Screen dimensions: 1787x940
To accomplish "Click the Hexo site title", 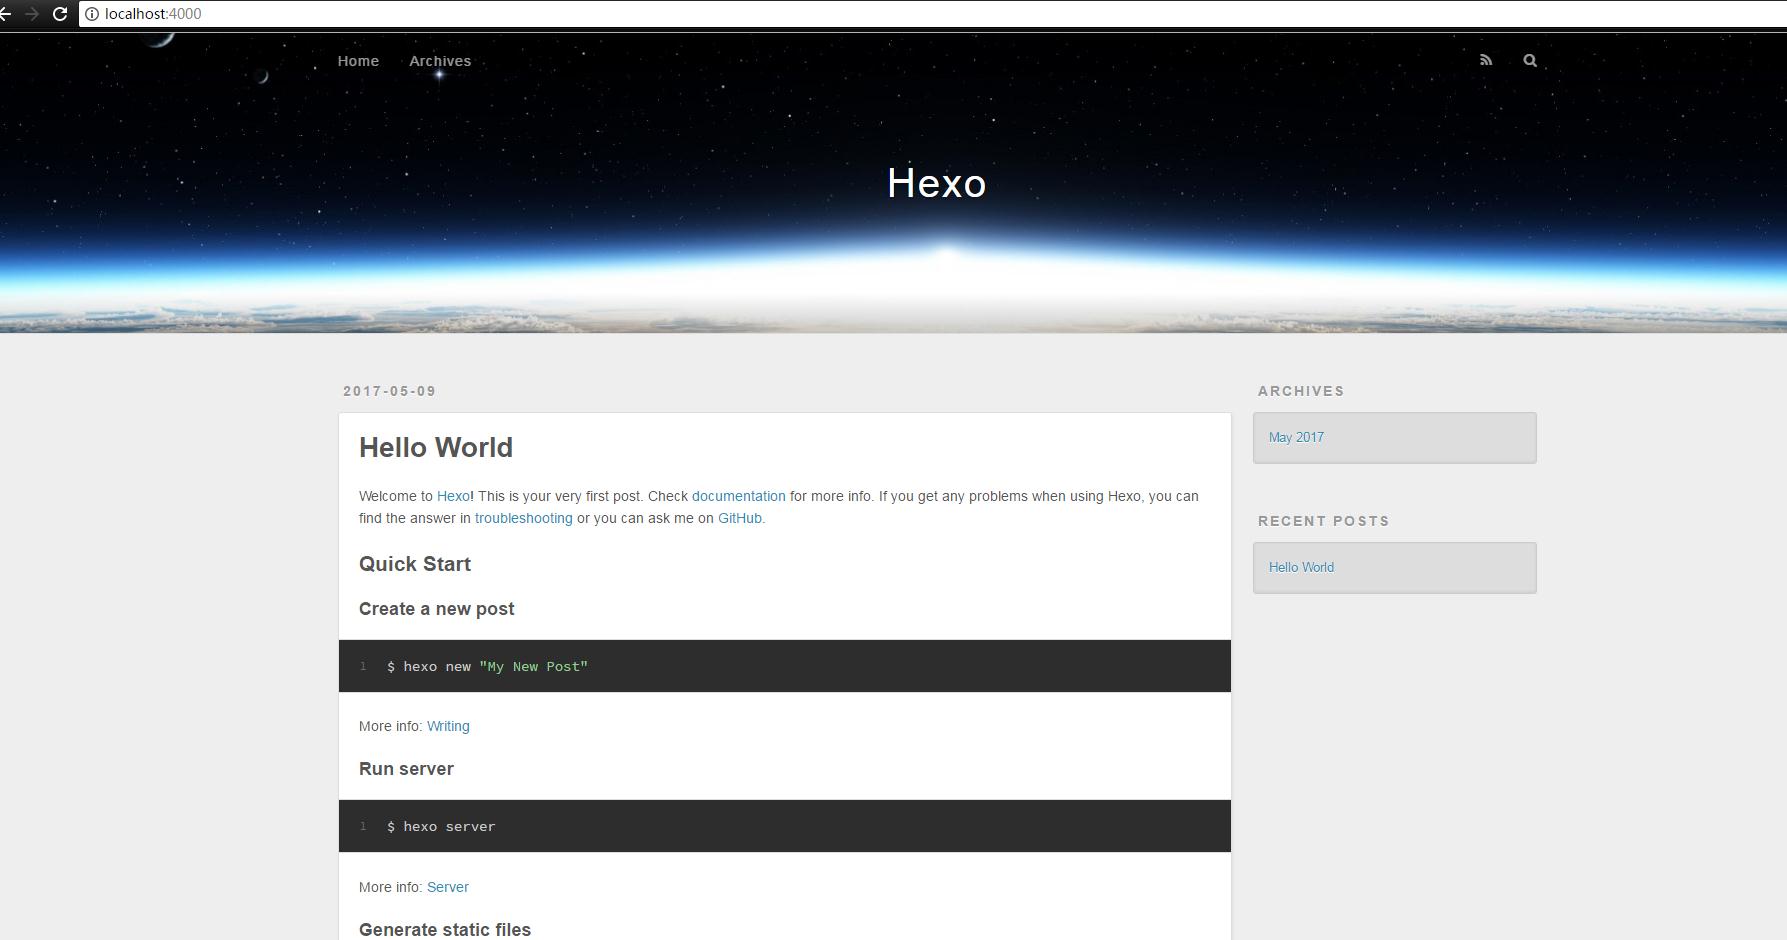I will [937, 183].
